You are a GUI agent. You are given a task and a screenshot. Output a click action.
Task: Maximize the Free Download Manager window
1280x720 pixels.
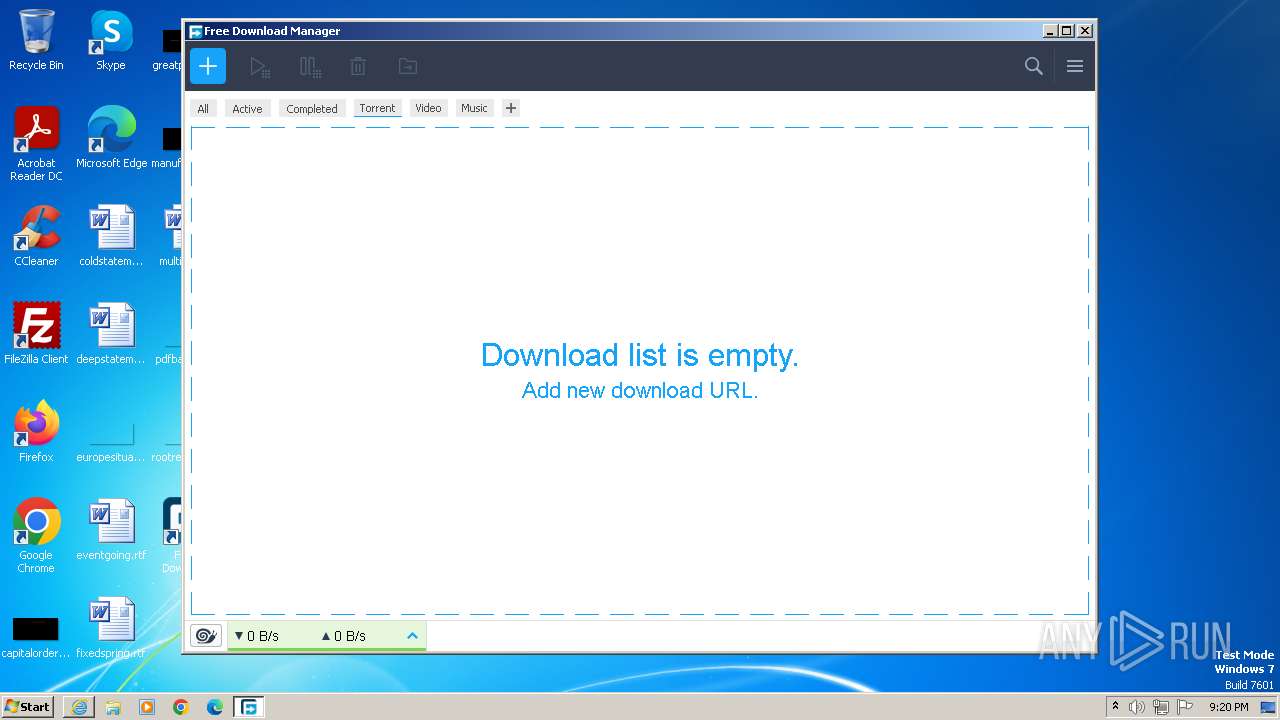(x=1067, y=31)
